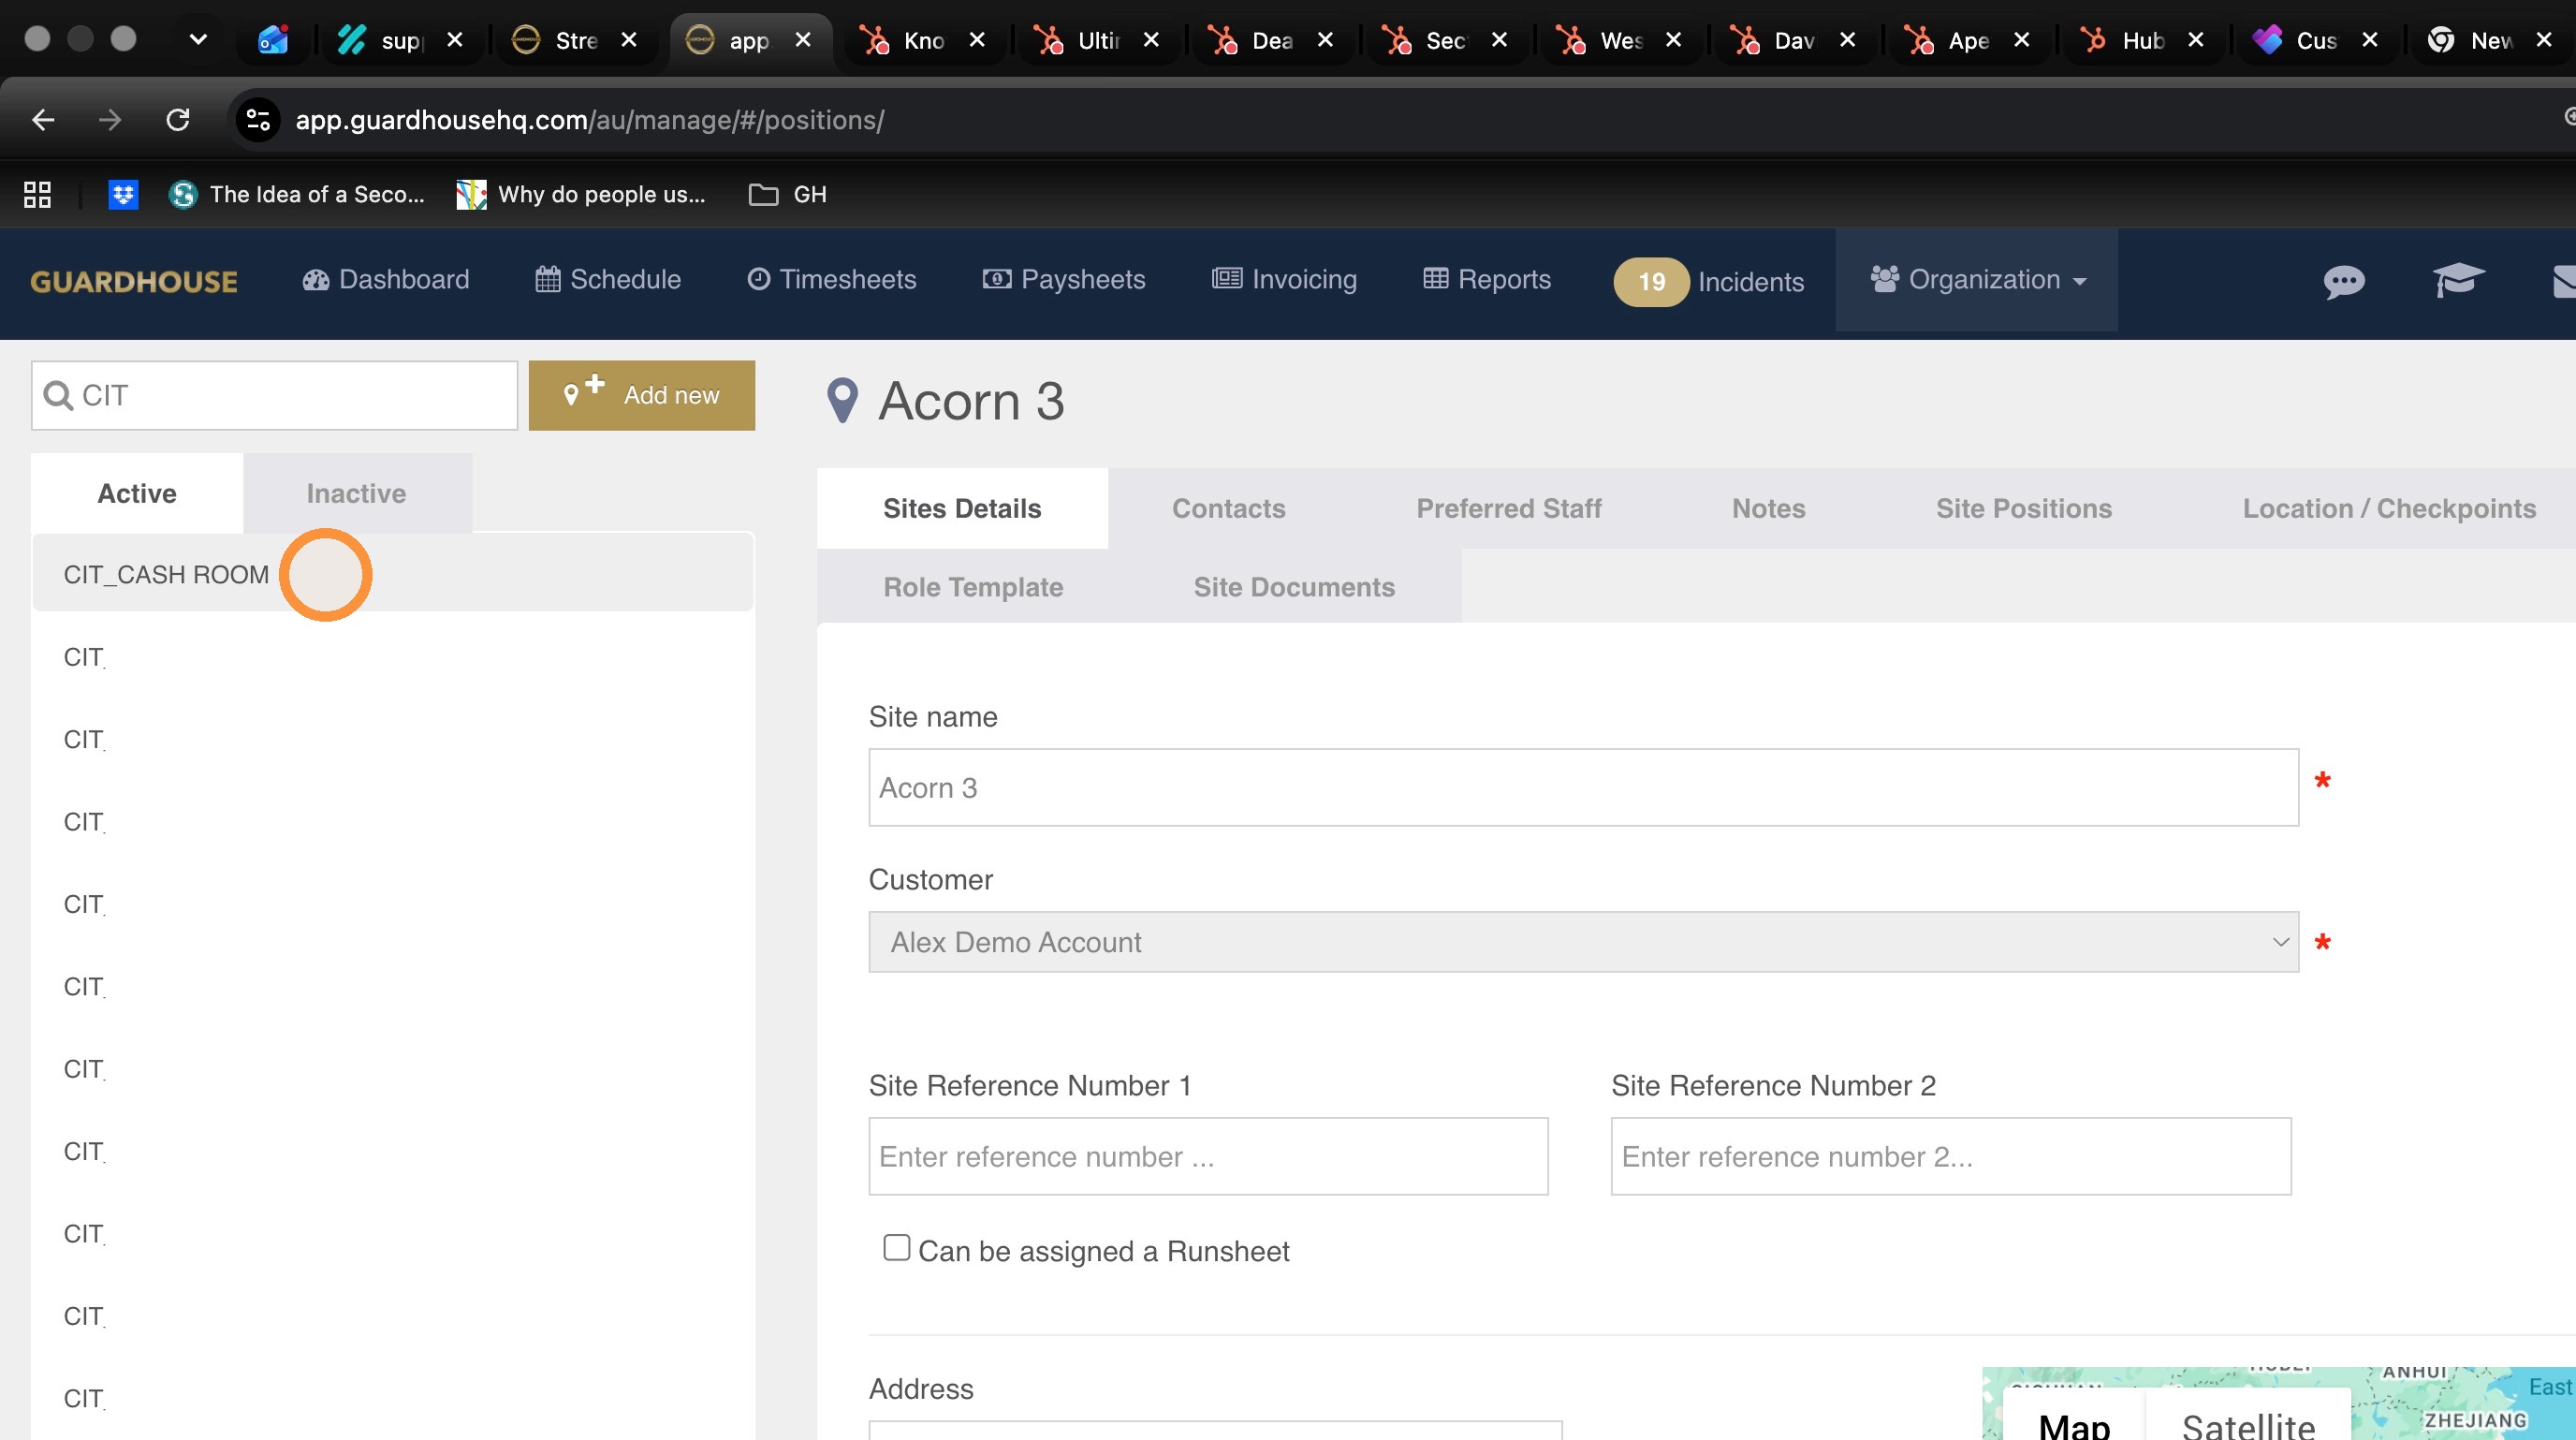Open the Preferred Staff tab
2576x1440 pixels.
pyautogui.click(x=1509, y=508)
